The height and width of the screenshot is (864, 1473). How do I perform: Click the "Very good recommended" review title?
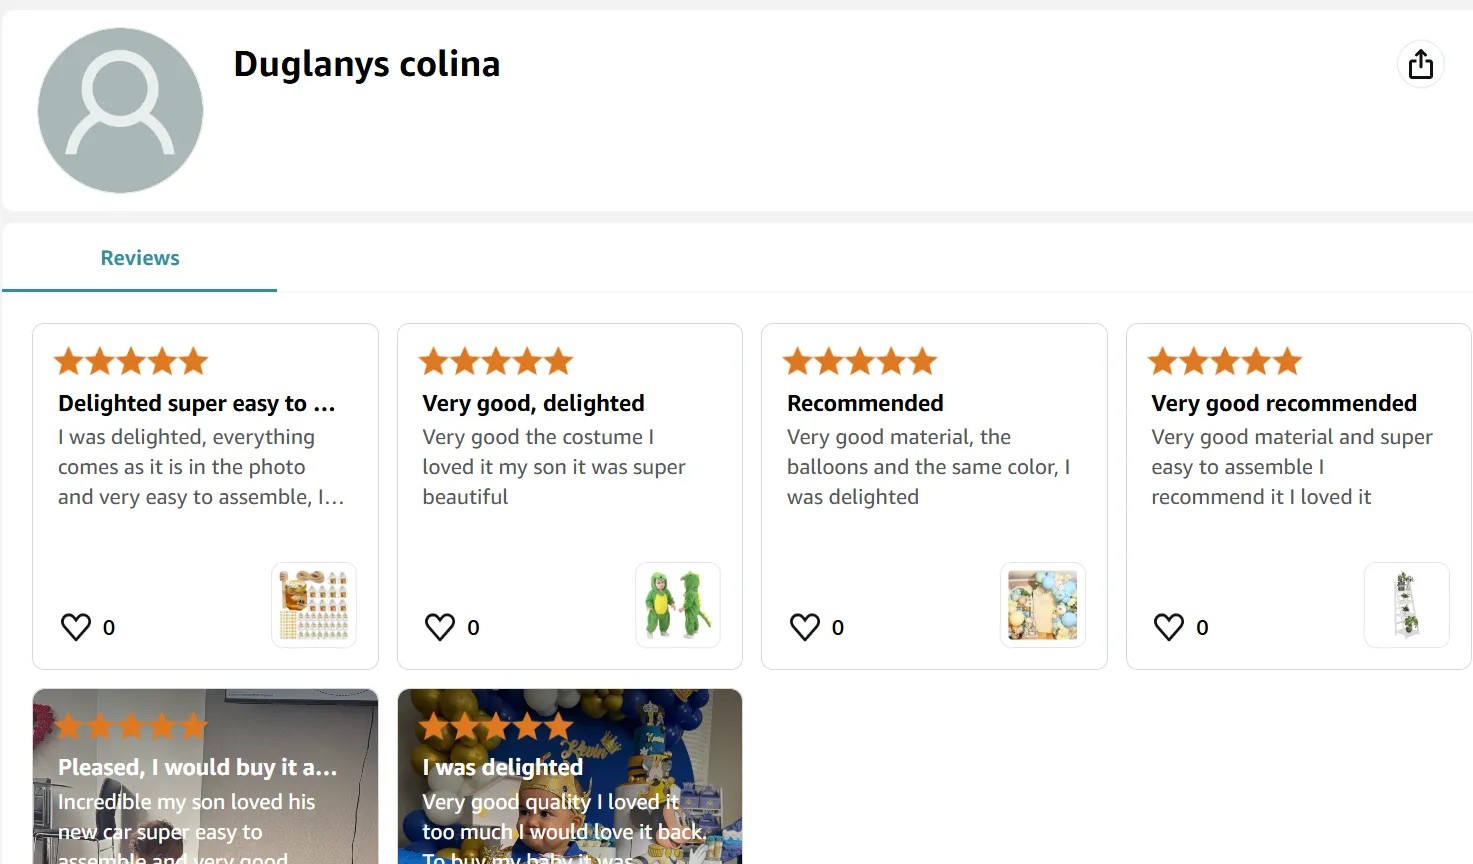(x=1284, y=403)
